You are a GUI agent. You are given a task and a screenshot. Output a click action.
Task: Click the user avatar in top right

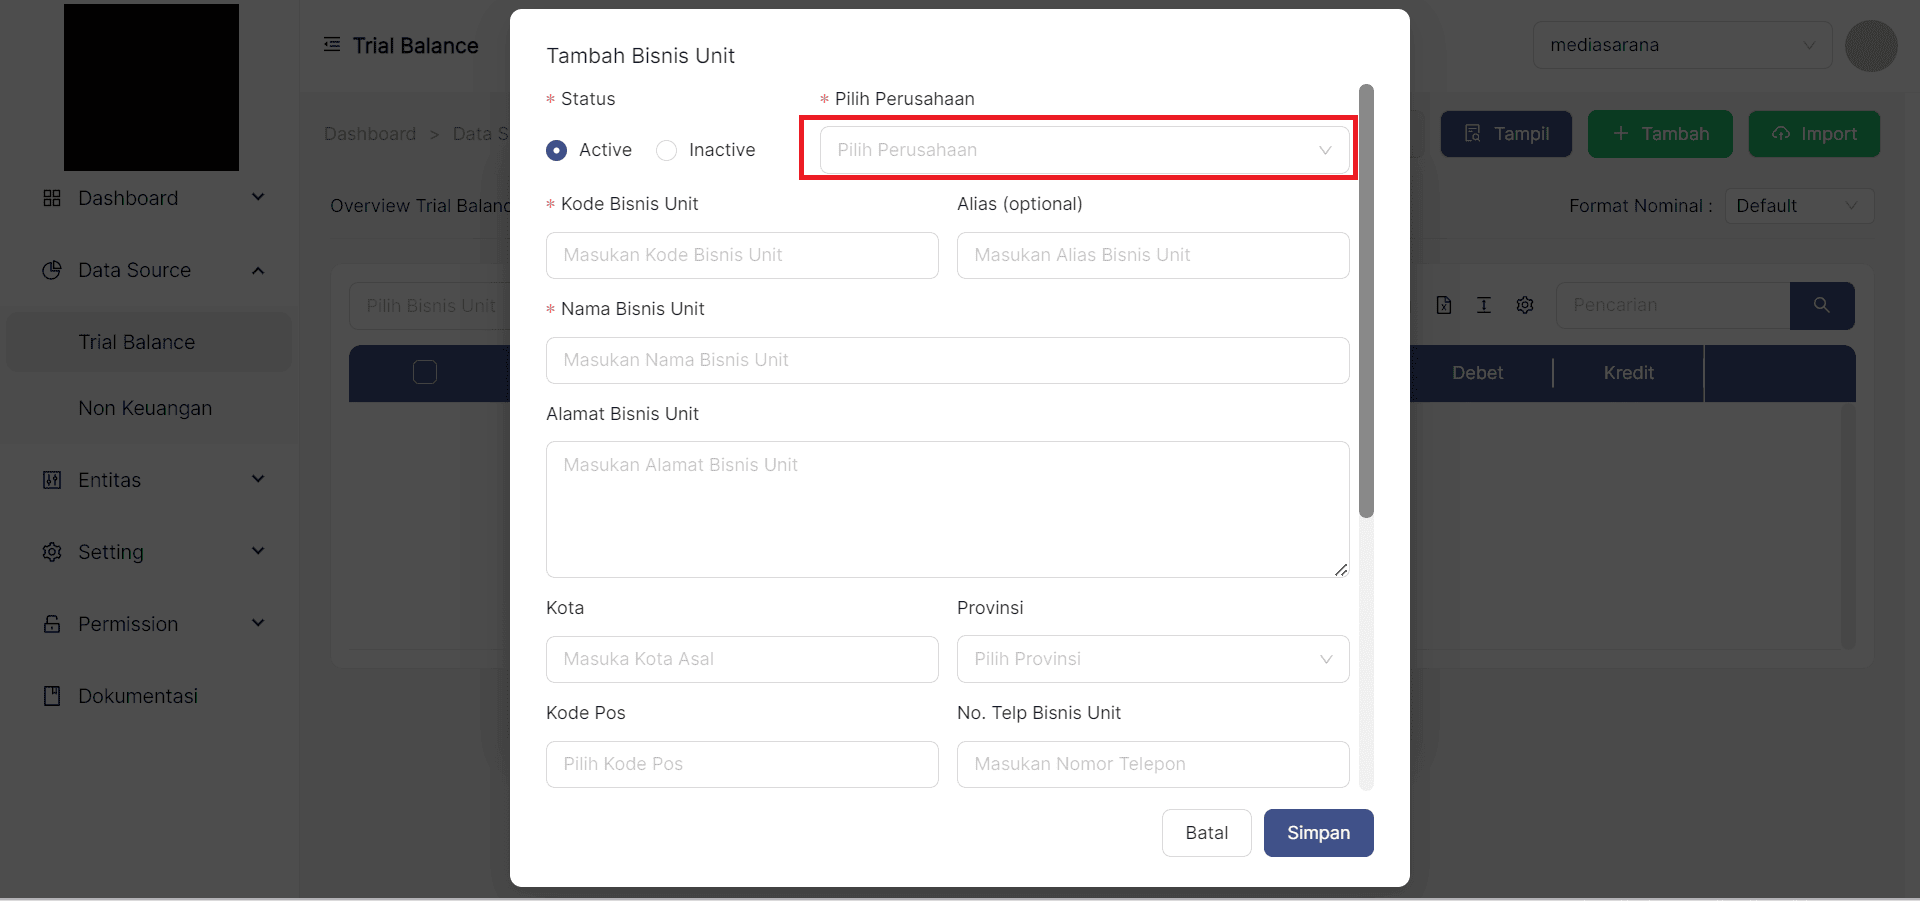click(x=1870, y=46)
